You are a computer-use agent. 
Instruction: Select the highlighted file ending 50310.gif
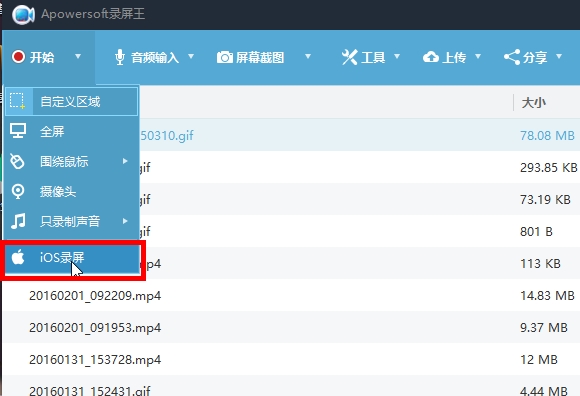tap(166, 135)
